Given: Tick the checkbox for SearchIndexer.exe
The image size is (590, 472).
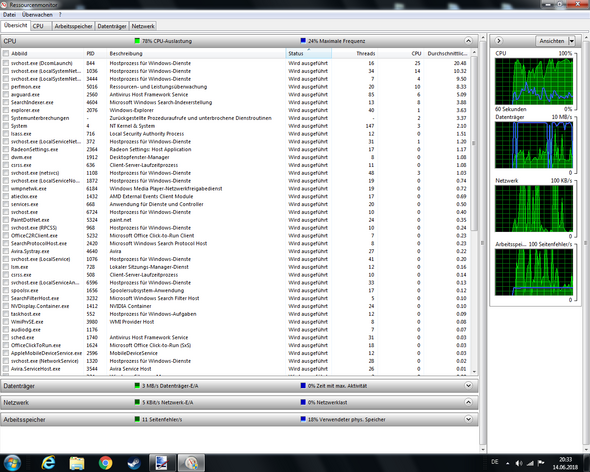Looking at the screenshot, I should pos(6,102).
